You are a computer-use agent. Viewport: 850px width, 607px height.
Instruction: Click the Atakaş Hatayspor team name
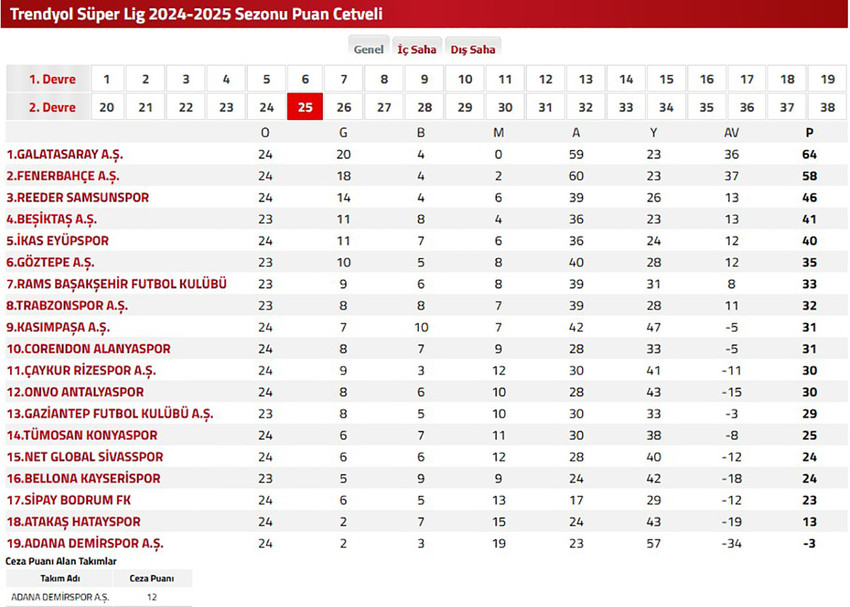click(74, 522)
